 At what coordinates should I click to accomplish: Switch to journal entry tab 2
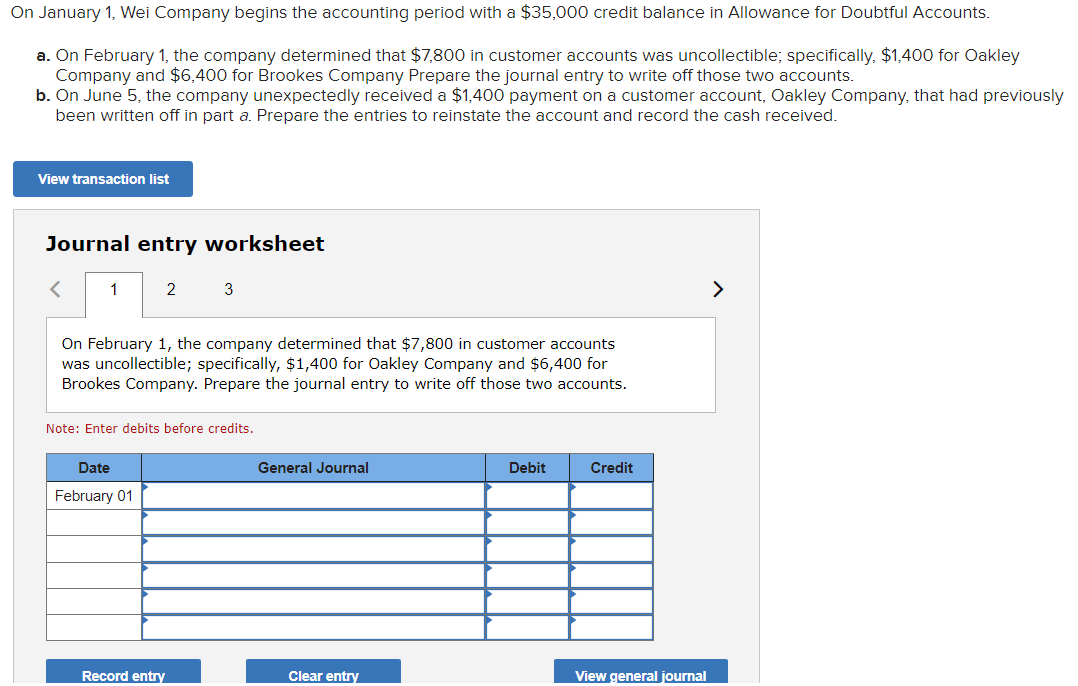click(x=170, y=289)
